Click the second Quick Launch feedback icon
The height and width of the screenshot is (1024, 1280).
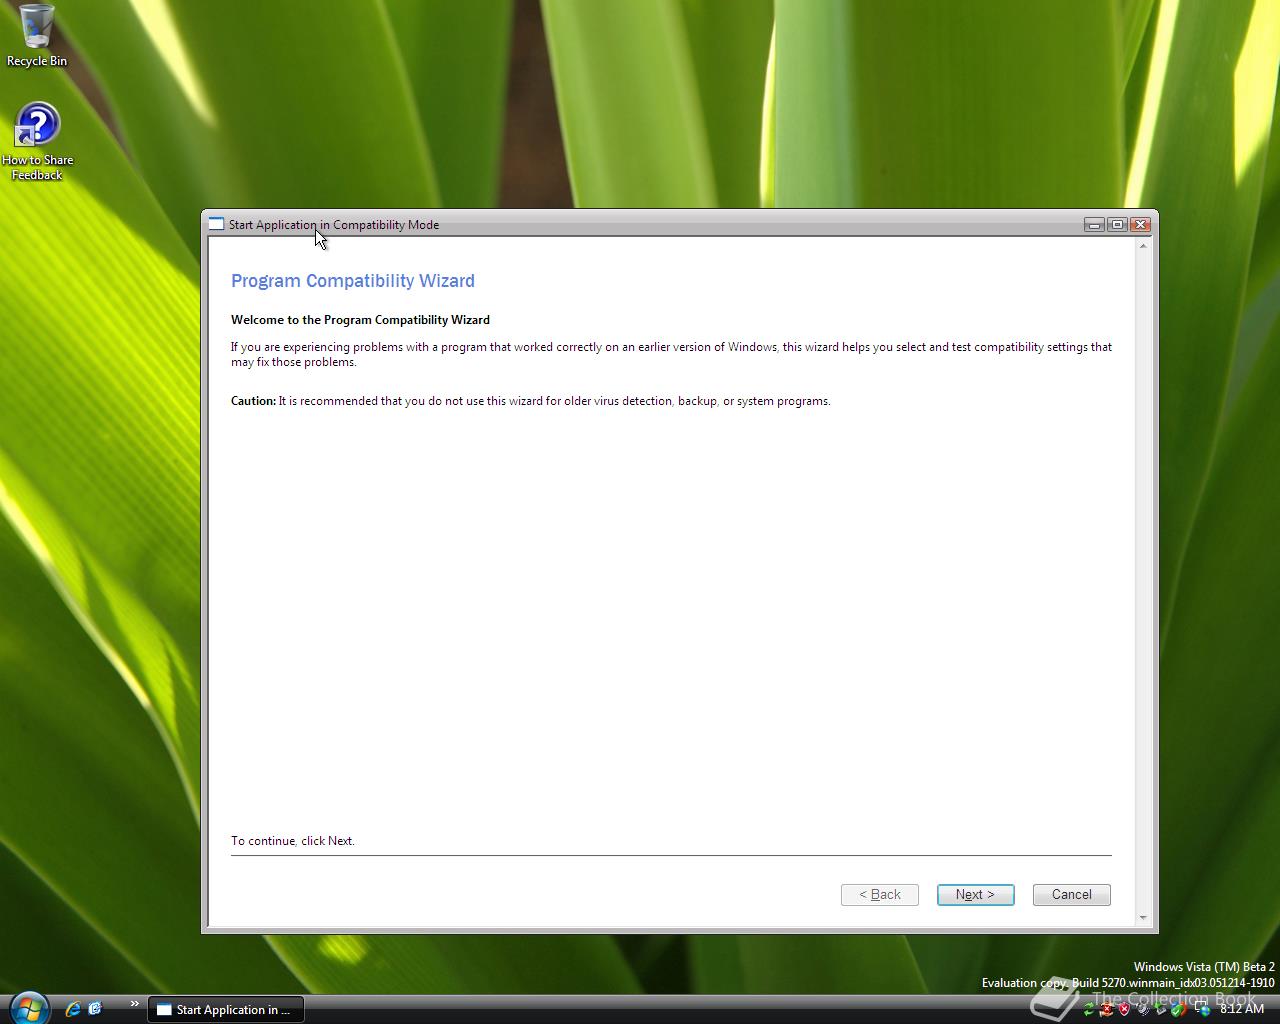[x=95, y=1009]
